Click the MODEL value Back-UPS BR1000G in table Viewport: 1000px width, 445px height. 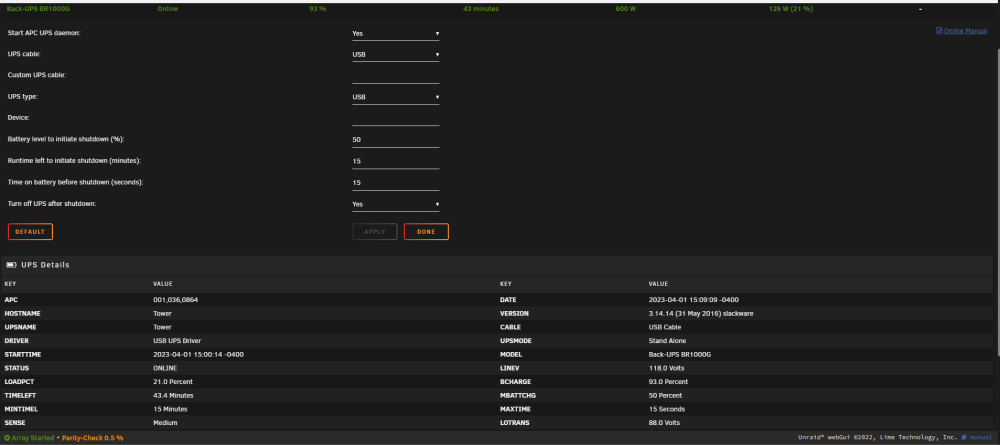point(679,354)
